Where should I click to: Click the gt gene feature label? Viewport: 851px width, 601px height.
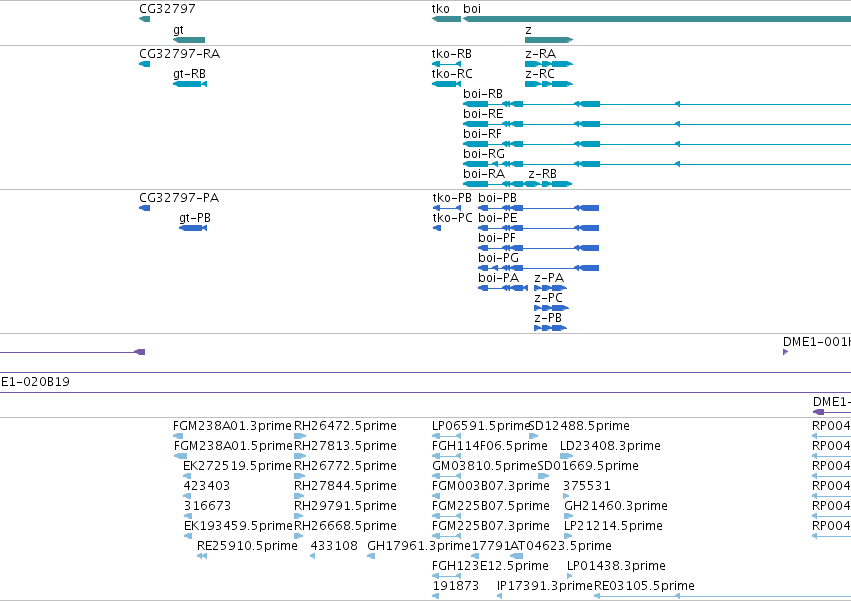point(179,30)
